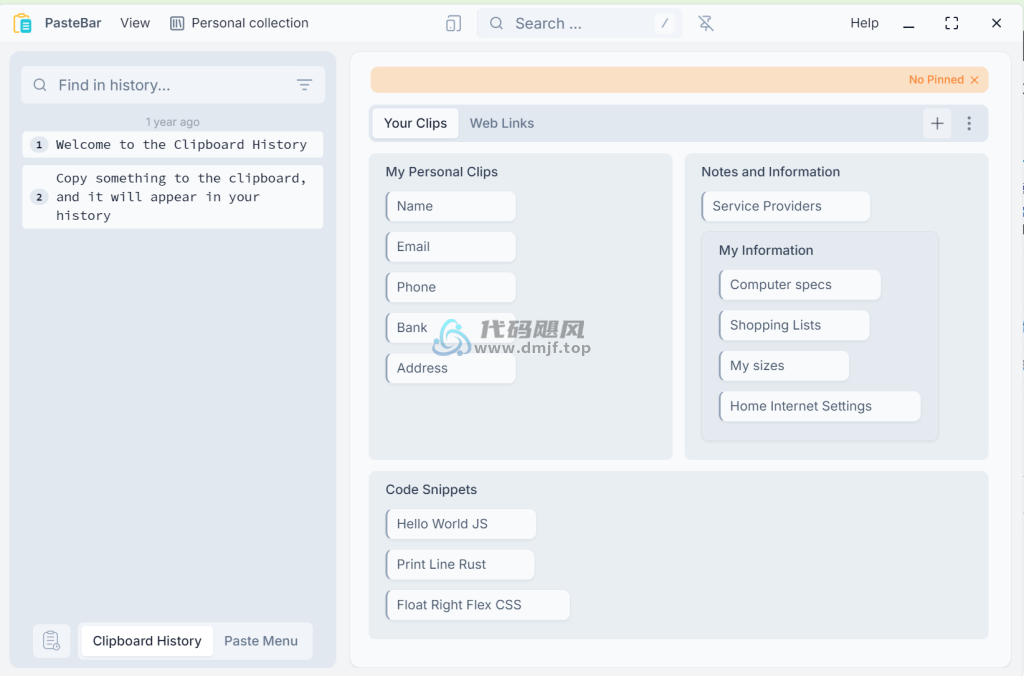
Task: Switch to the Paste Menu tab
Action: pos(261,641)
